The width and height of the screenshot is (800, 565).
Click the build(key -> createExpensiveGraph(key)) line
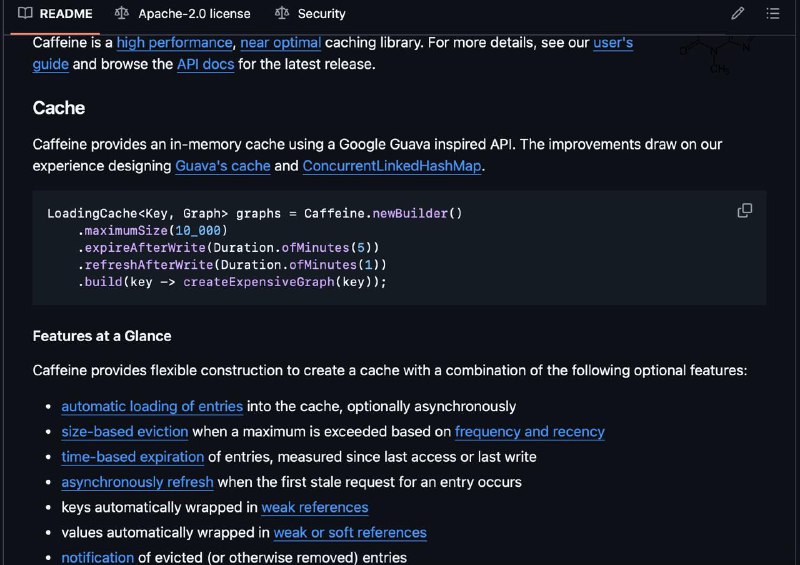232,282
